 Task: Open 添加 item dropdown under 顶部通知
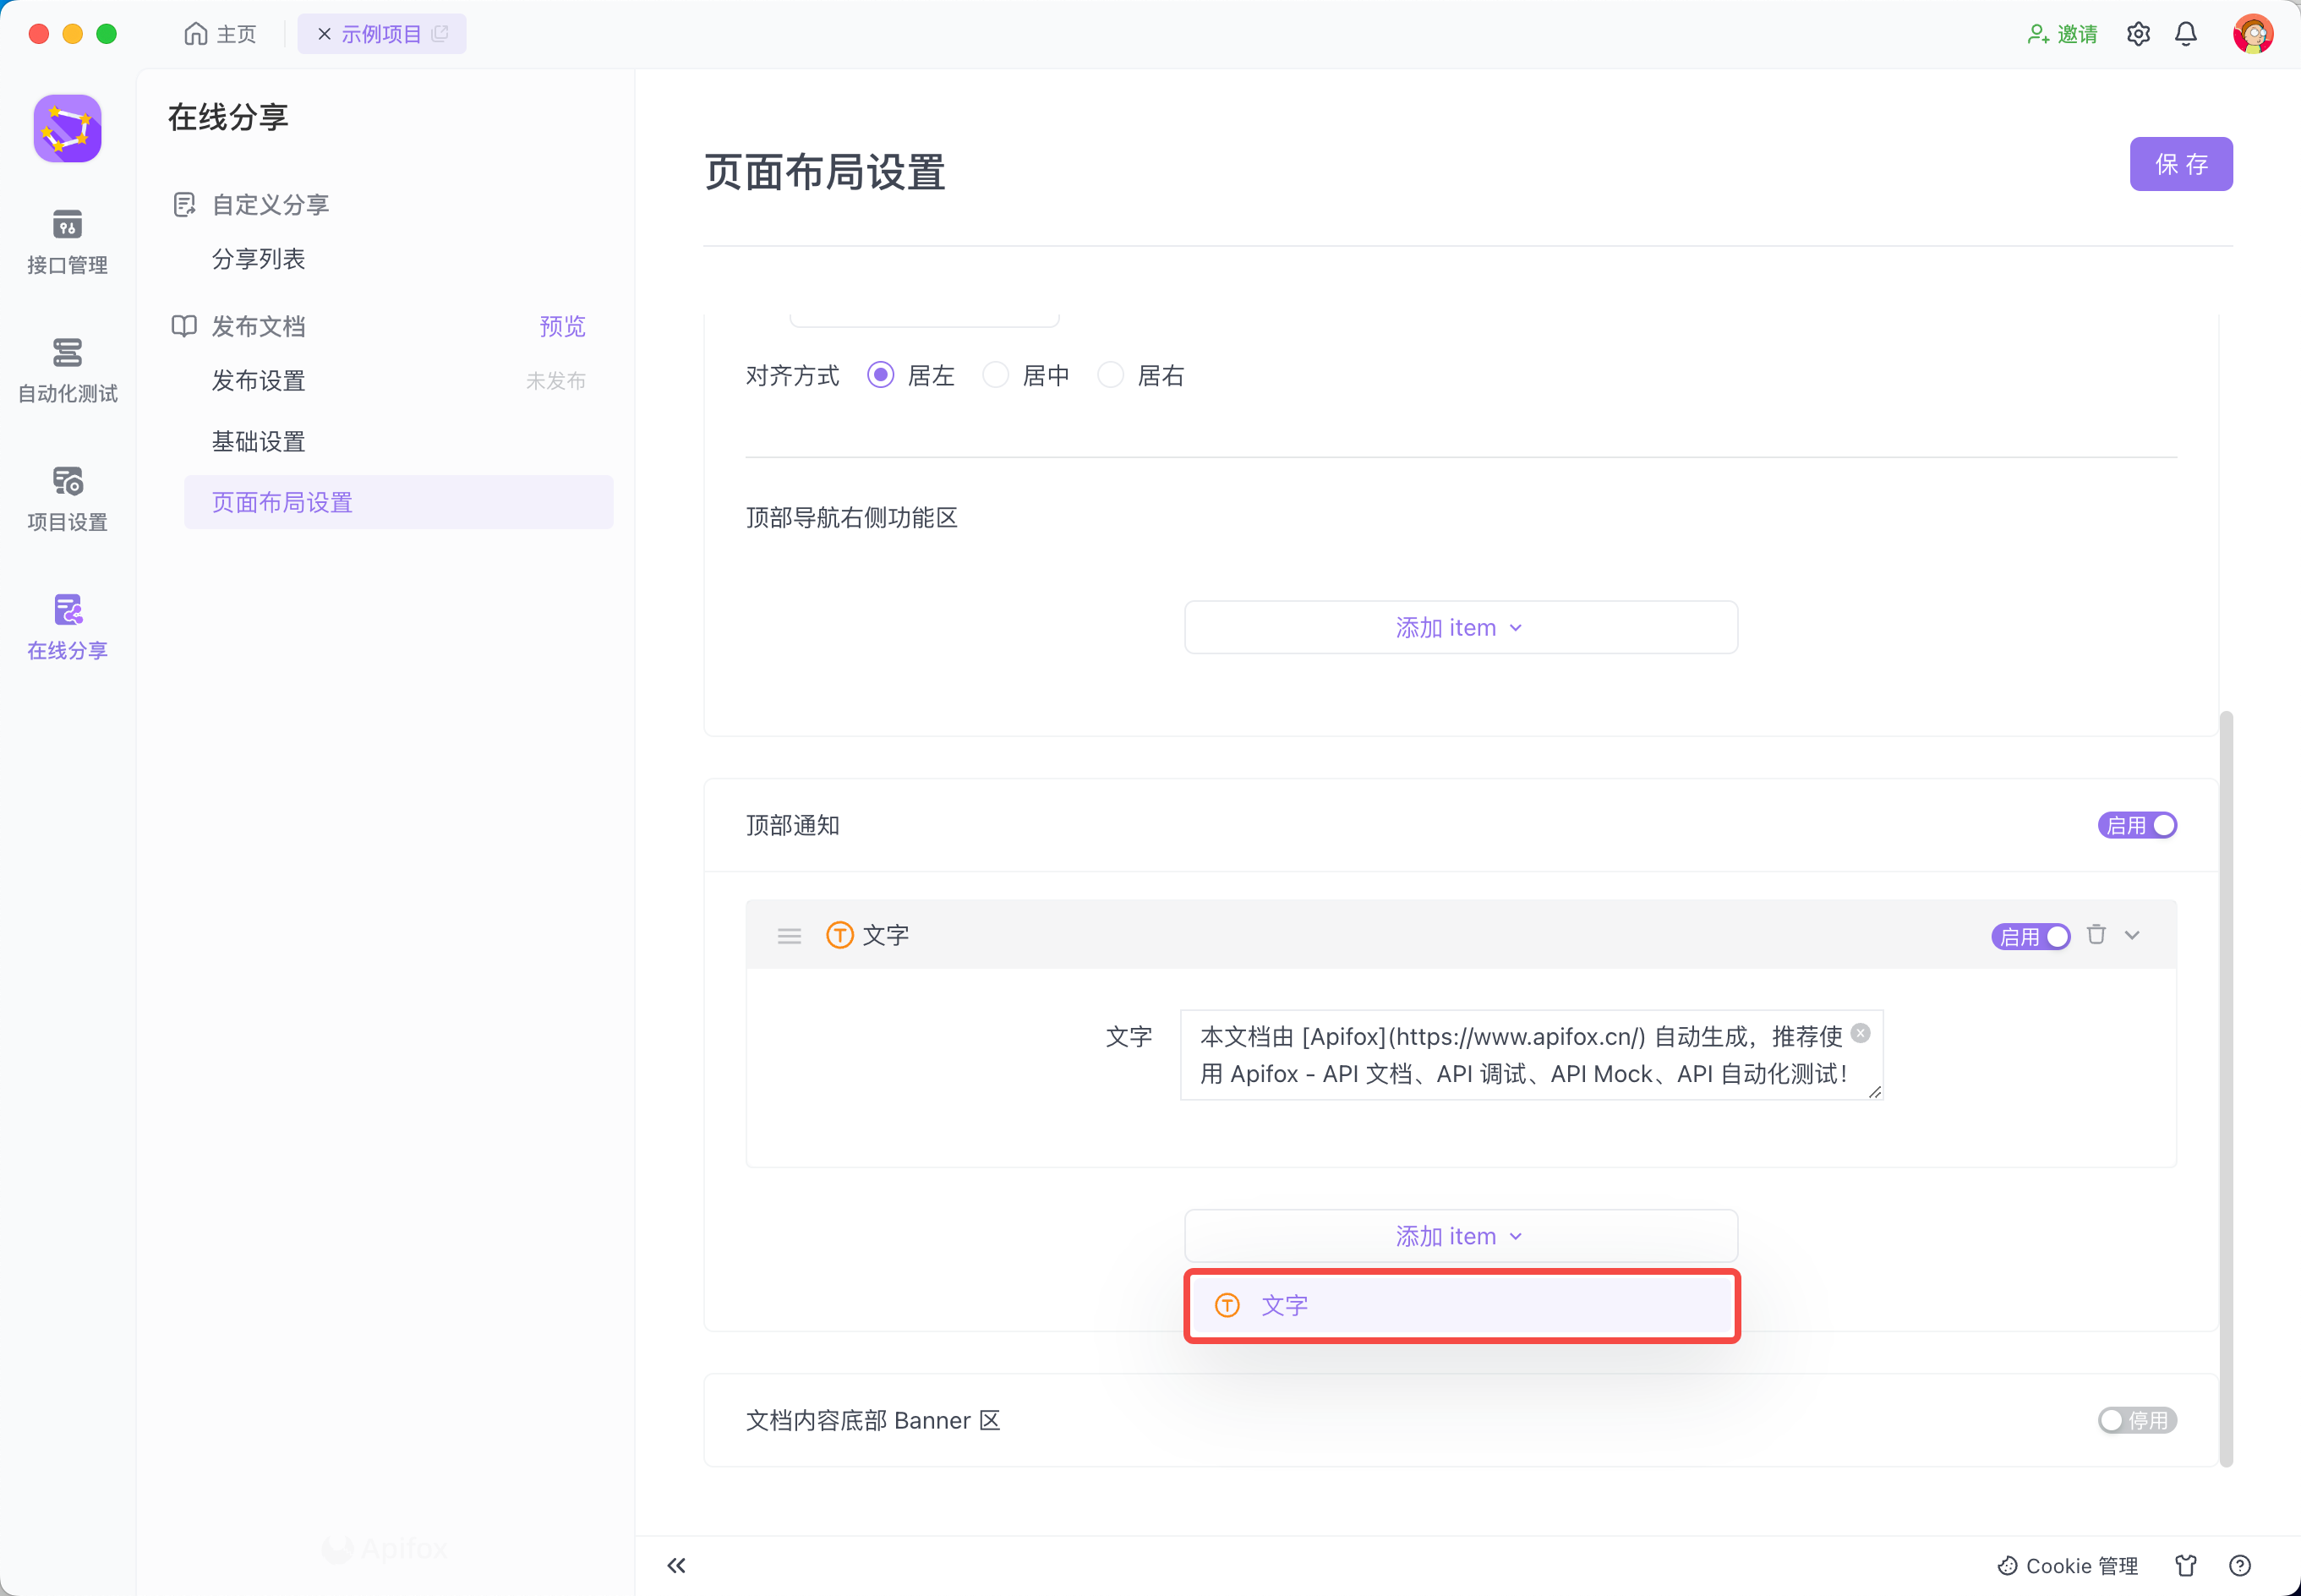pyautogui.click(x=1460, y=1236)
